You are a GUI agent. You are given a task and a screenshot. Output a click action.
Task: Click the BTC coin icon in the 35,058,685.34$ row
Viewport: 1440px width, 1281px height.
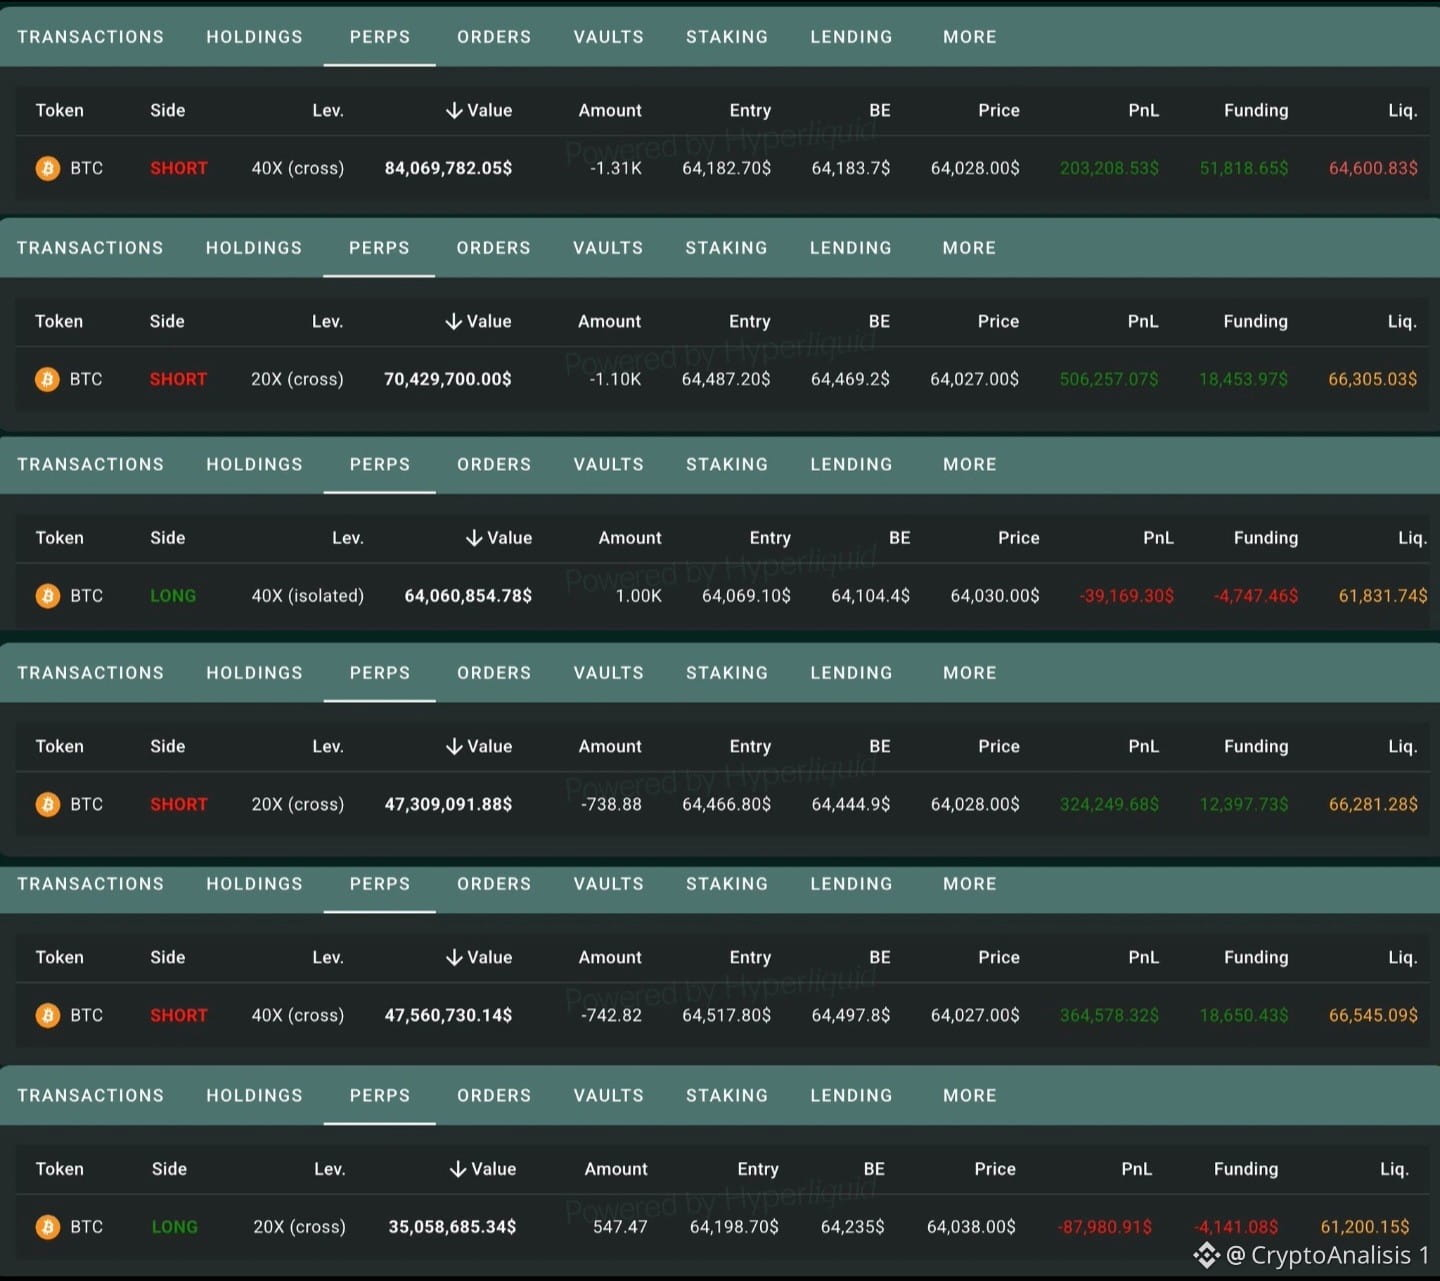pyautogui.click(x=47, y=1227)
